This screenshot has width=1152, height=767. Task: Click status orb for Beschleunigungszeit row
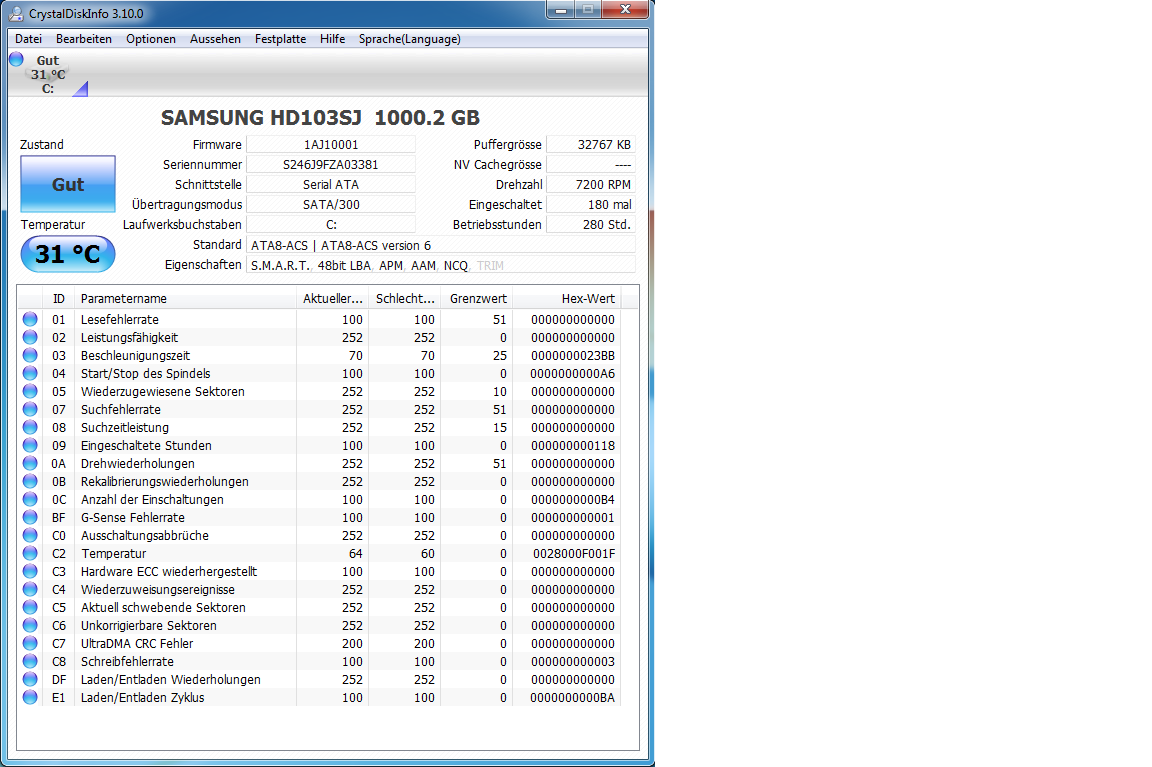pos(30,355)
